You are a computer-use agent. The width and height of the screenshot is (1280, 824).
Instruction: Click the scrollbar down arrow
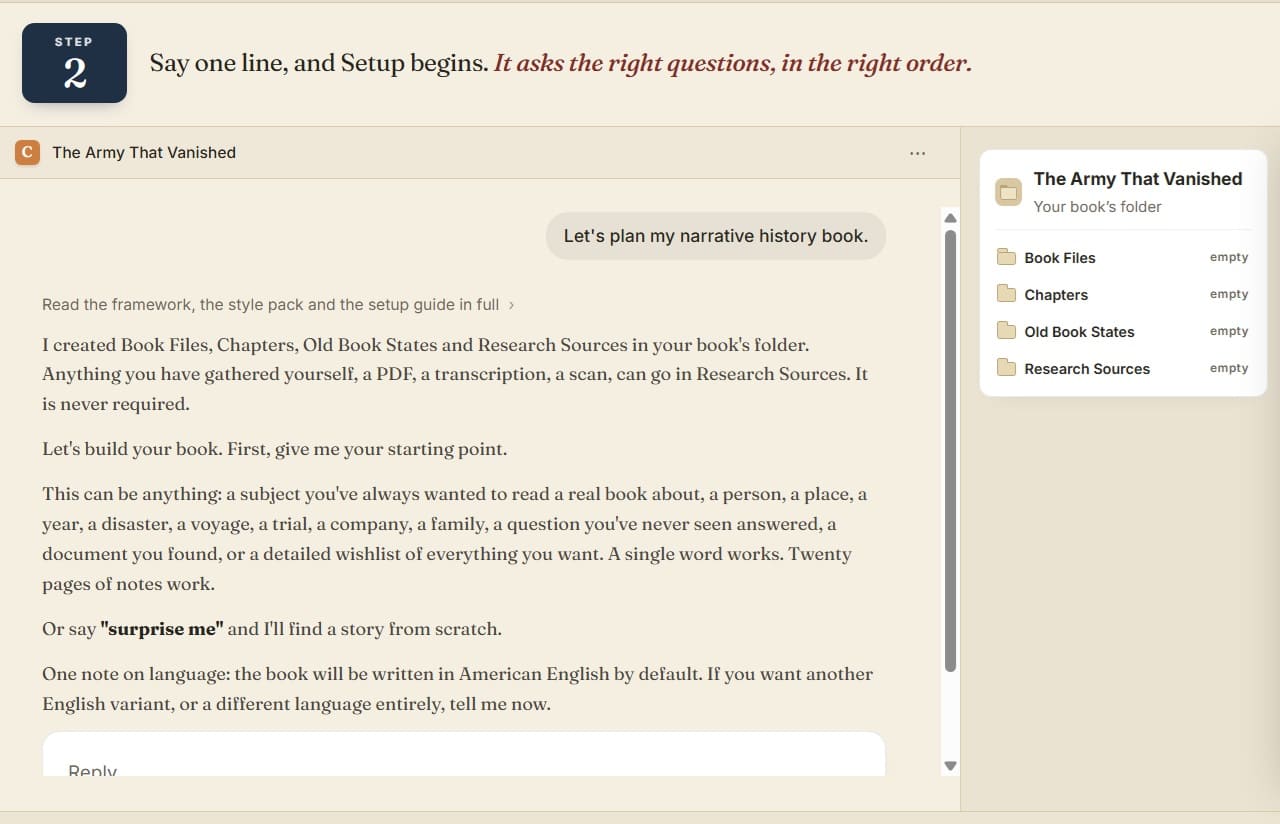tap(951, 766)
